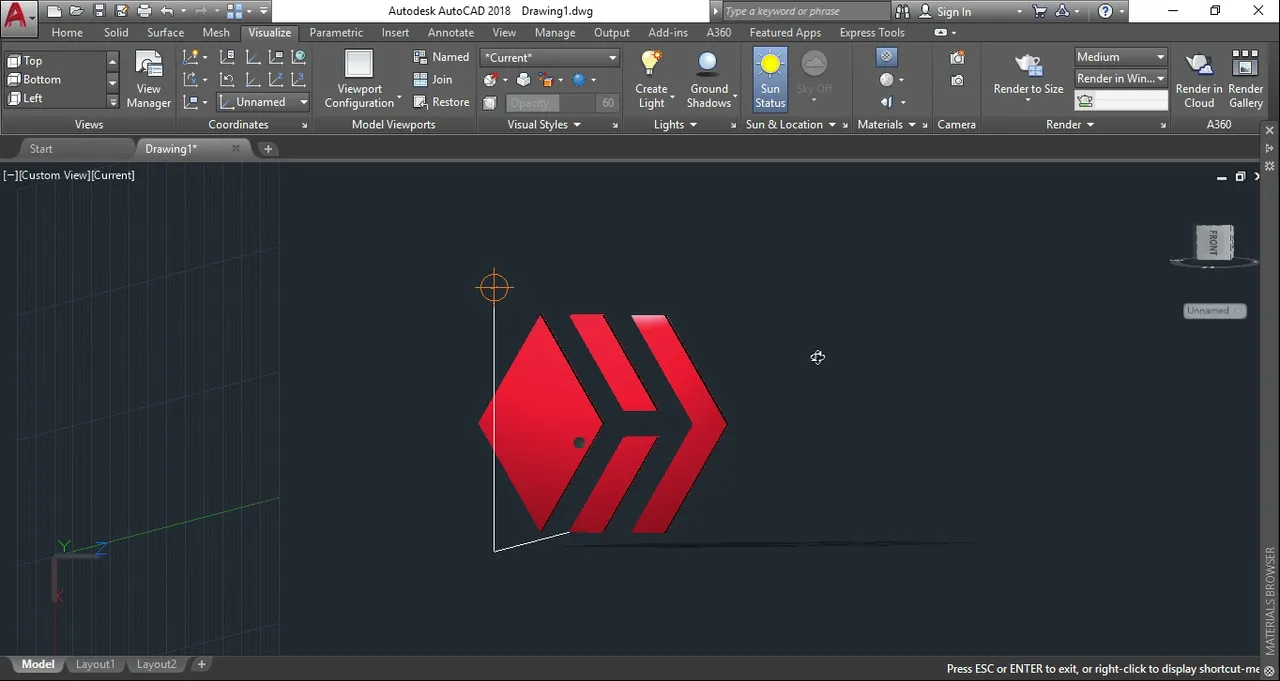Open the *Current* visual style dropdown
The width and height of the screenshot is (1280, 681).
pyautogui.click(x=550, y=57)
